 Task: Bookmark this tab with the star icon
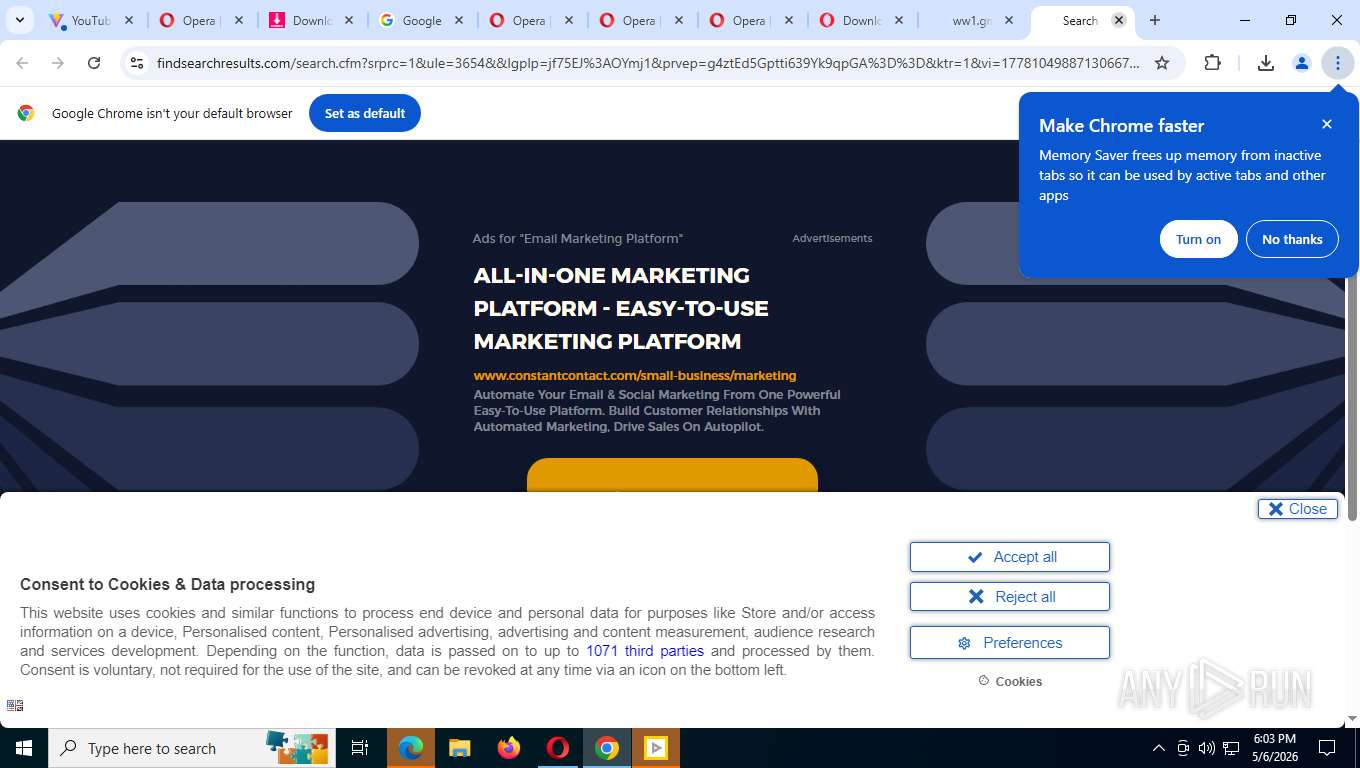[1162, 63]
